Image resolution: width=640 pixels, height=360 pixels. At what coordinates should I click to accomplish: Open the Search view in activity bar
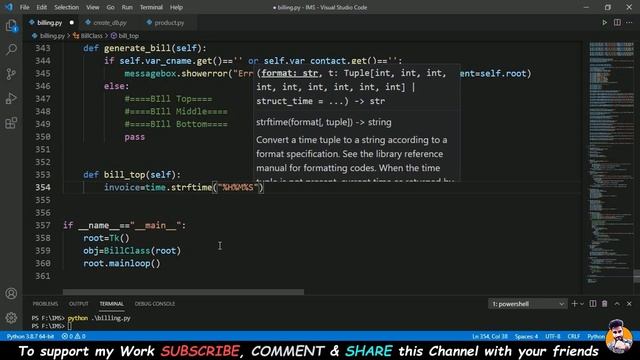point(11,50)
